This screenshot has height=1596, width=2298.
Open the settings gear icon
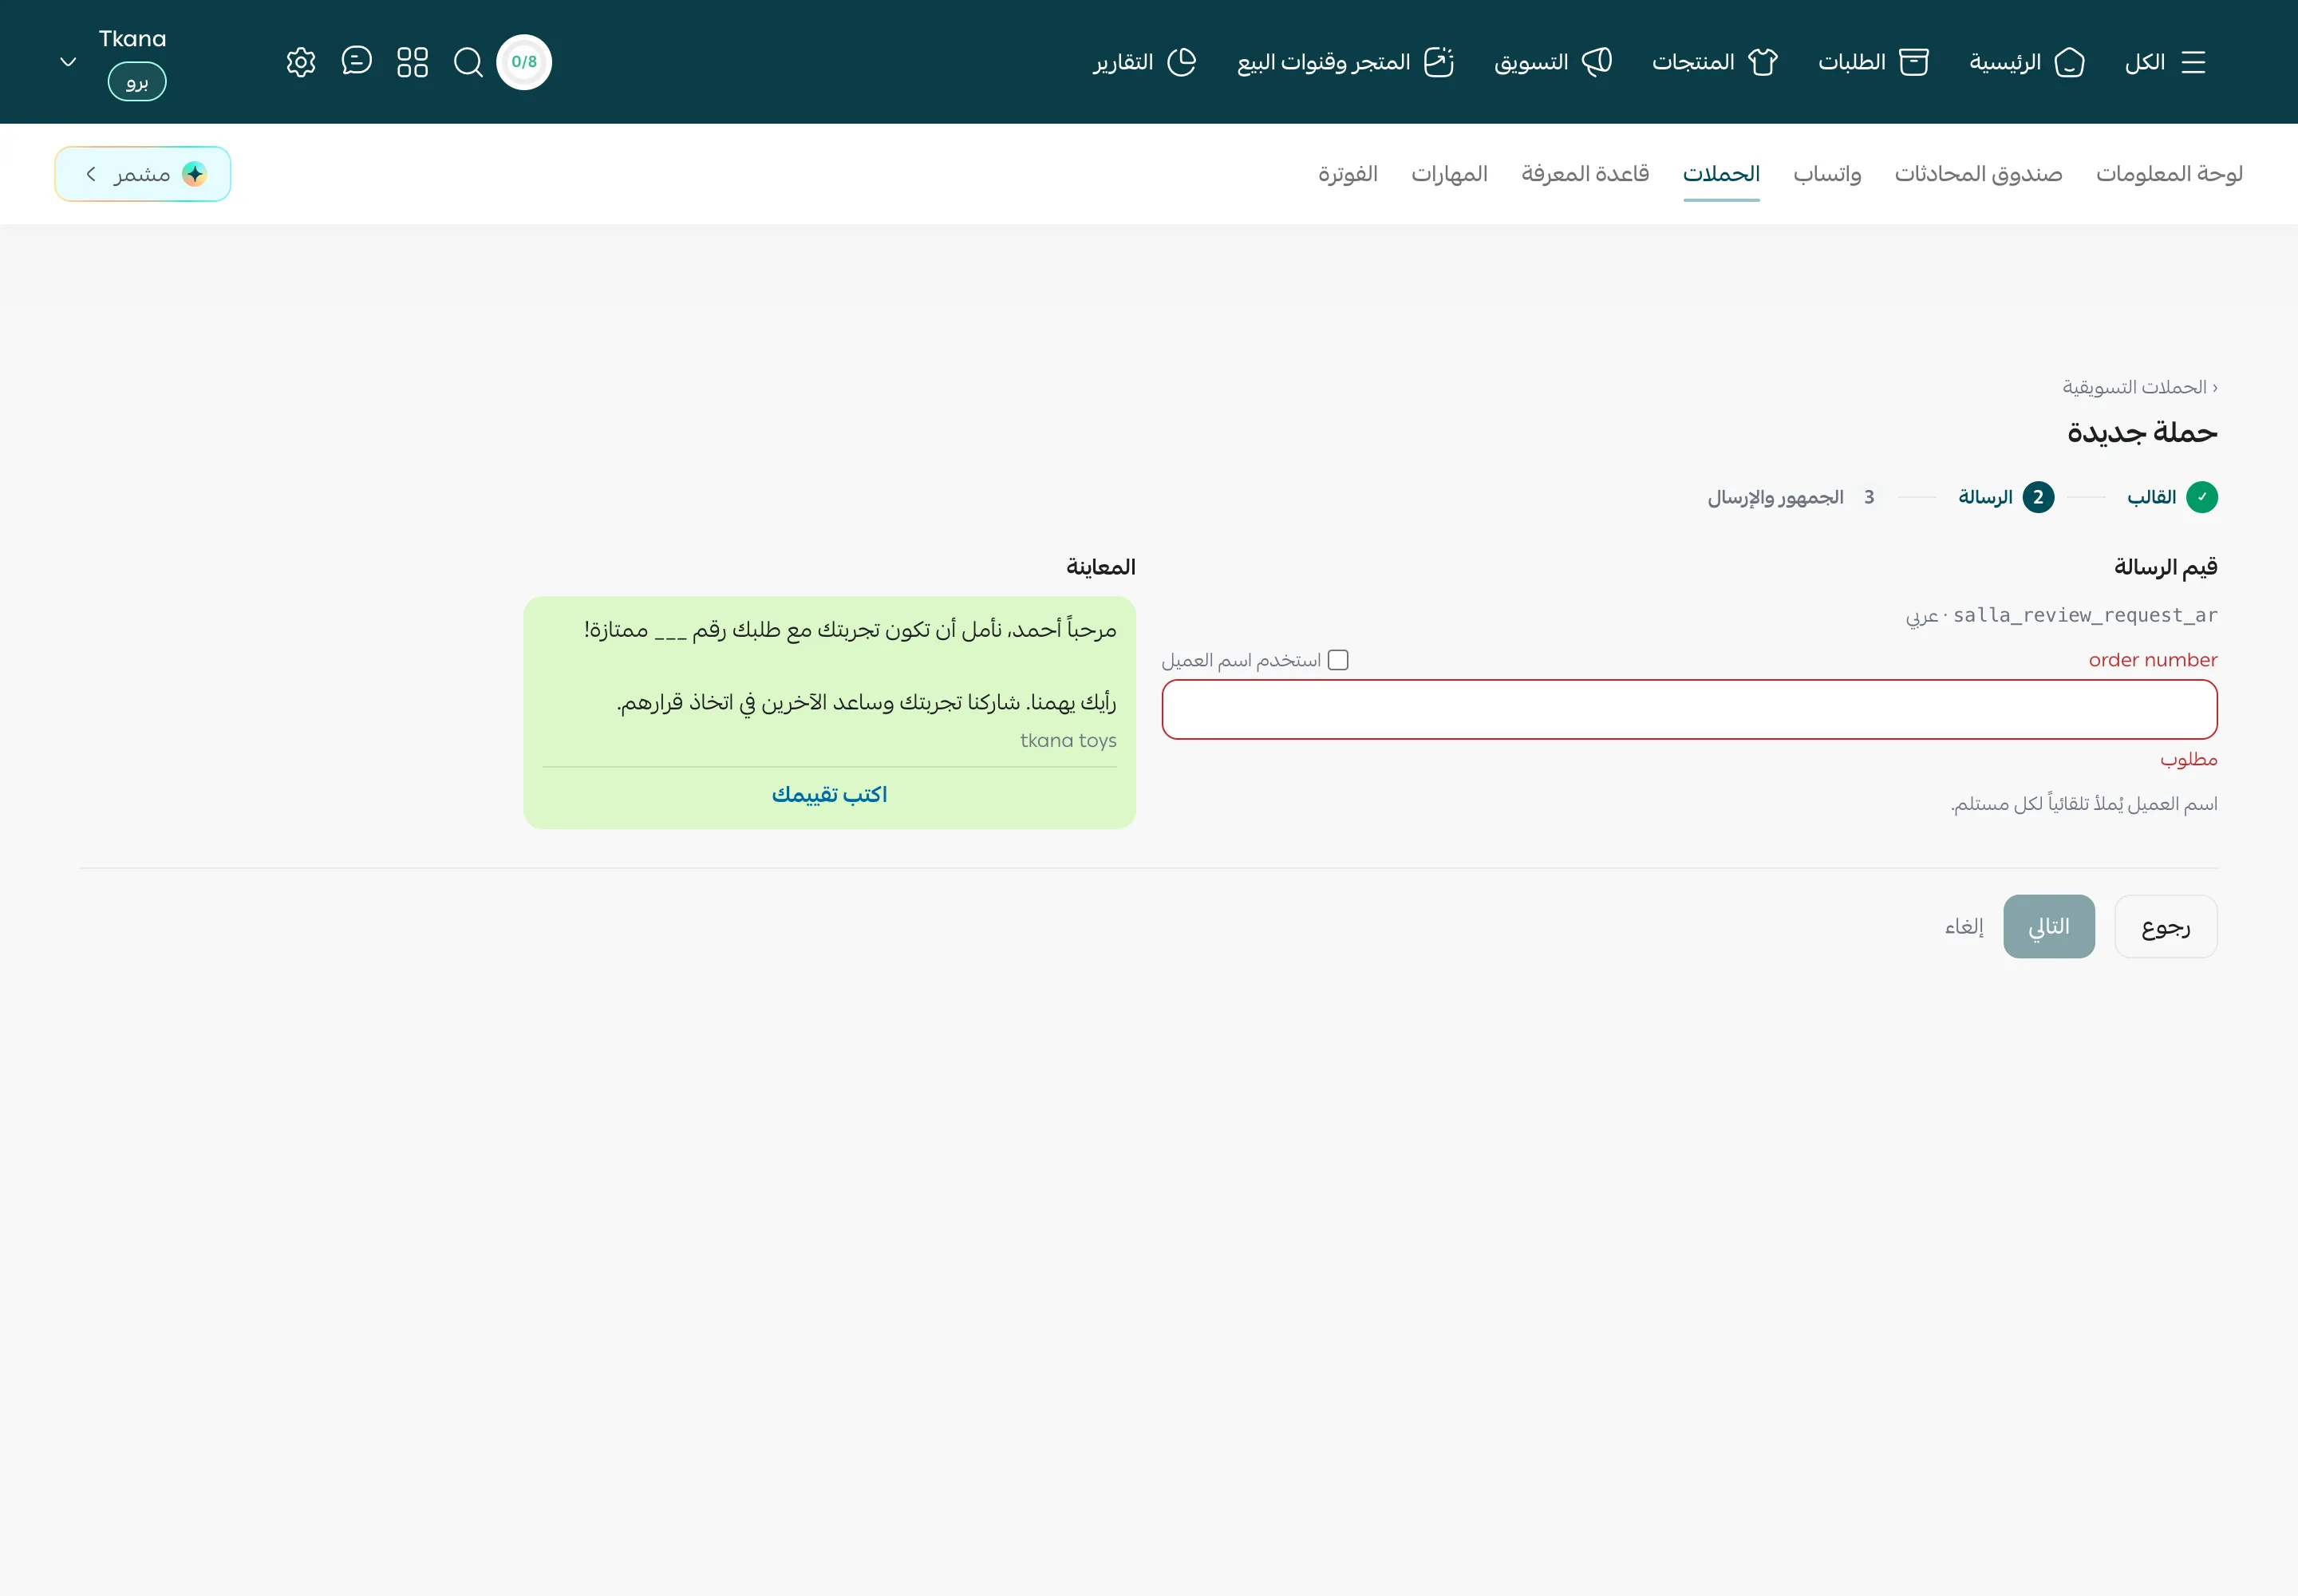coord(301,62)
